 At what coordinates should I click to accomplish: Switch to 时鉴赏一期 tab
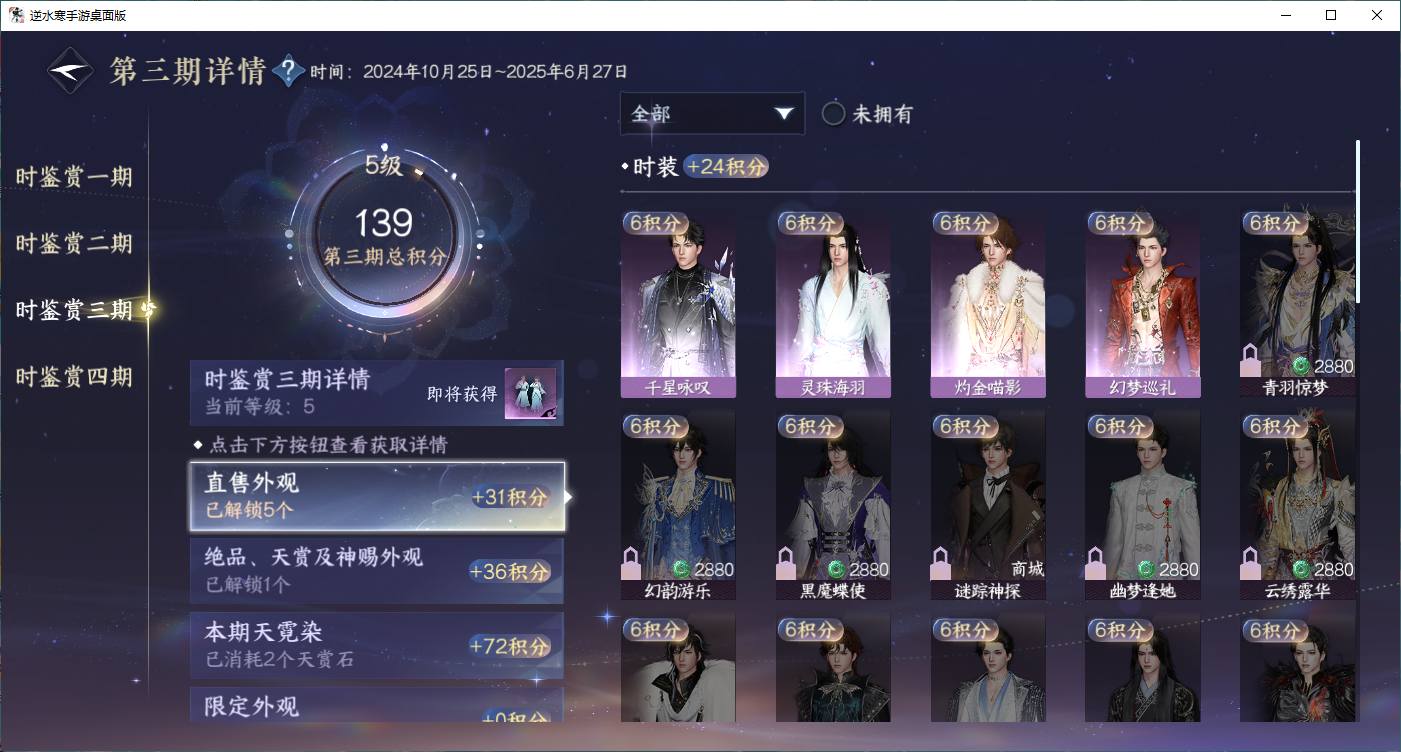(x=74, y=178)
